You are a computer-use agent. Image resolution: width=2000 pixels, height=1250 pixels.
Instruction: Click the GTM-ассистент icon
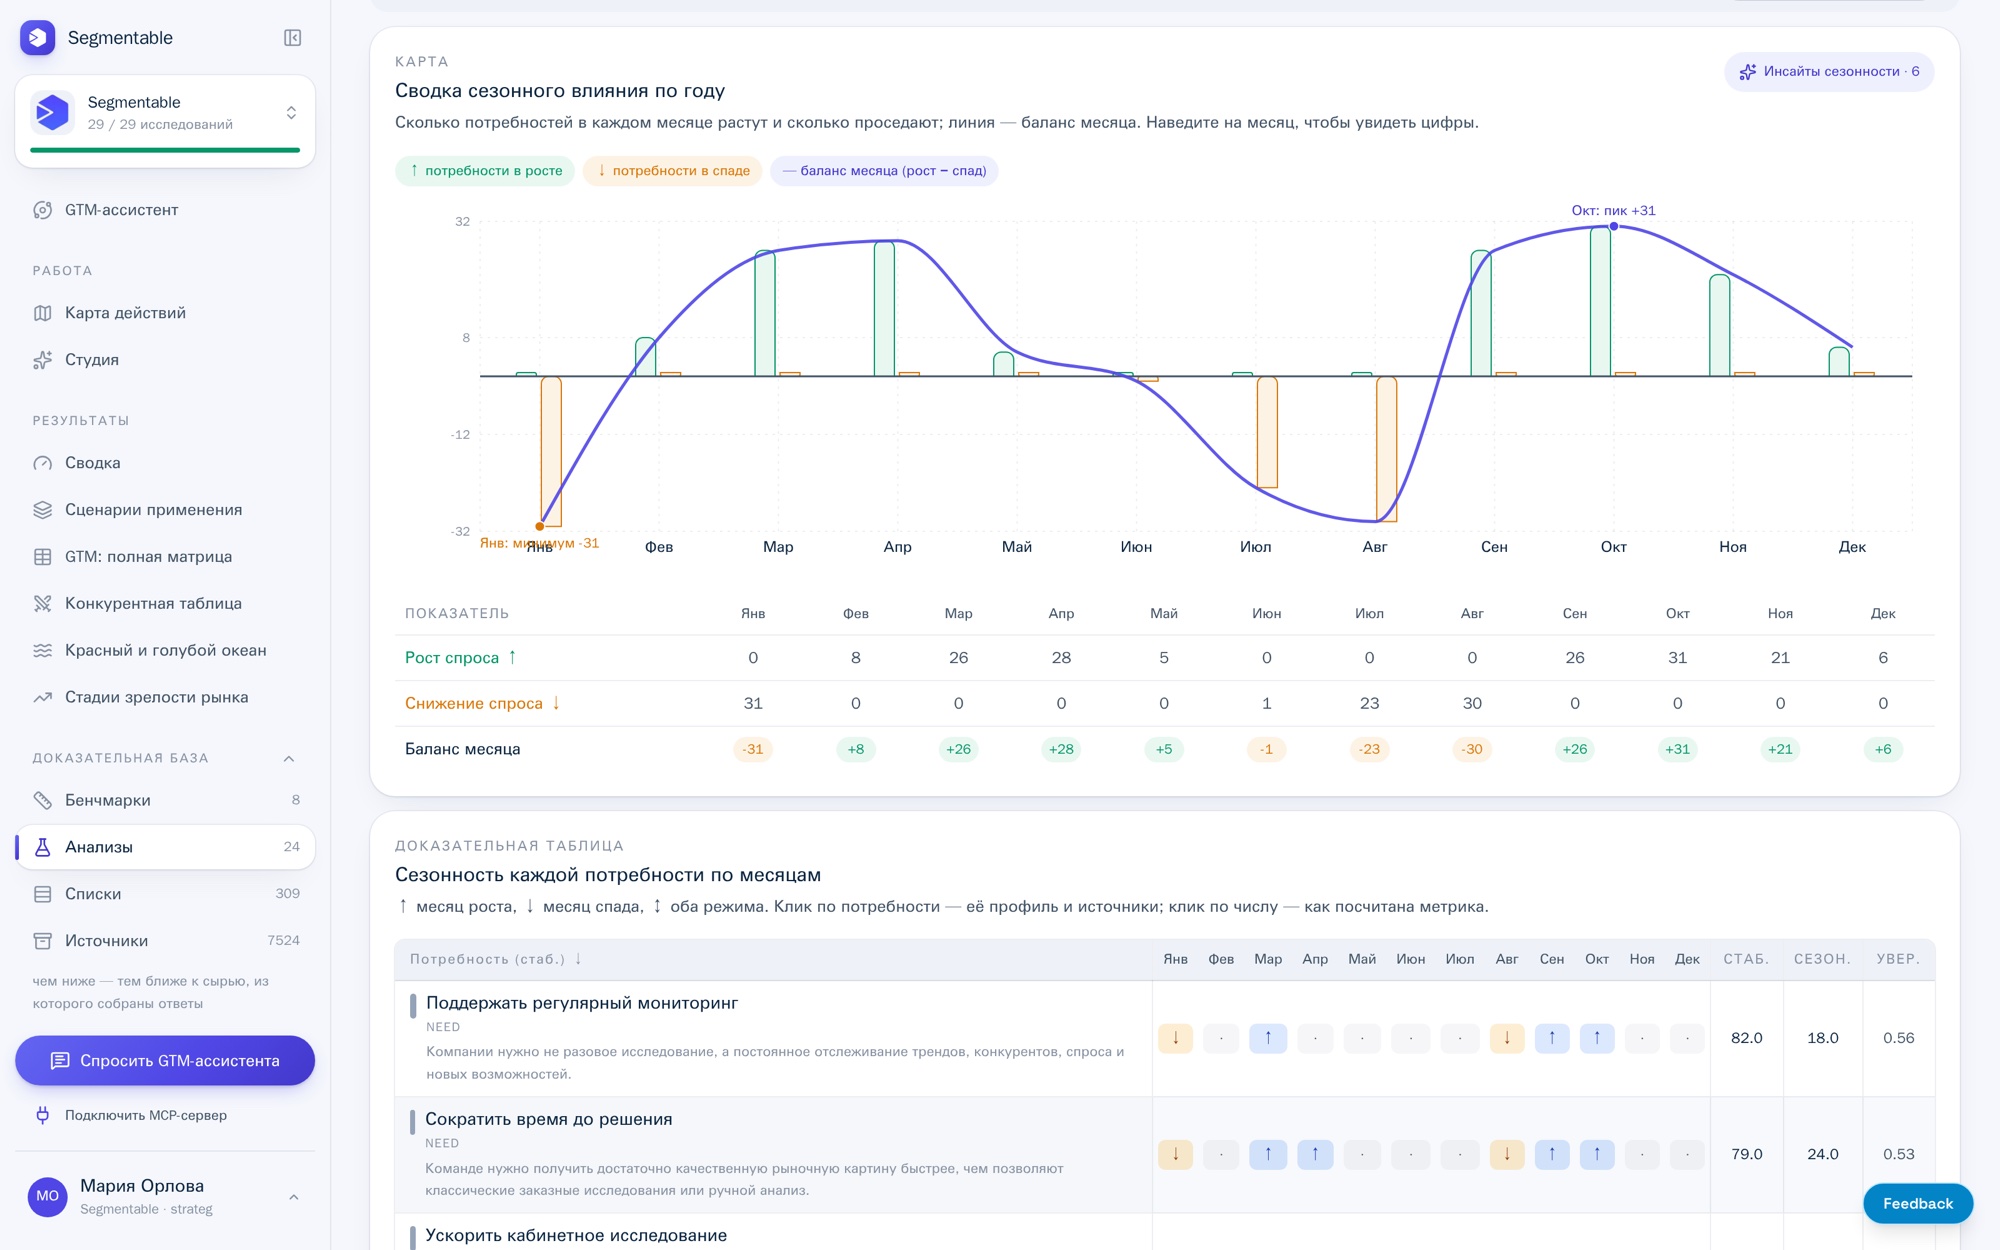pyautogui.click(x=42, y=210)
